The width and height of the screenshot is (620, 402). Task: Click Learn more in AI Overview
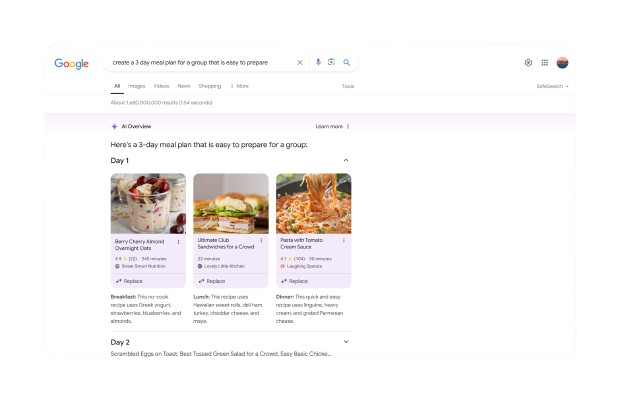tap(329, 127)
